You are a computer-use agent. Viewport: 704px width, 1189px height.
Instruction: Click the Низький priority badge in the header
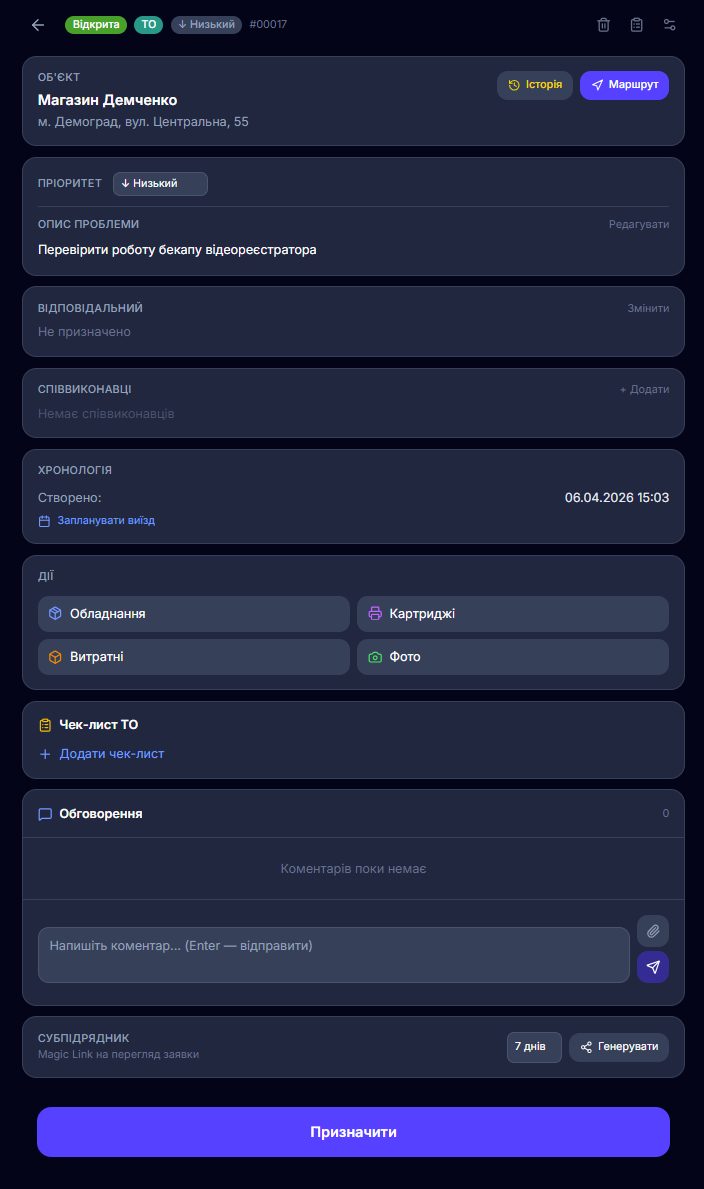[x=206, y=24]
